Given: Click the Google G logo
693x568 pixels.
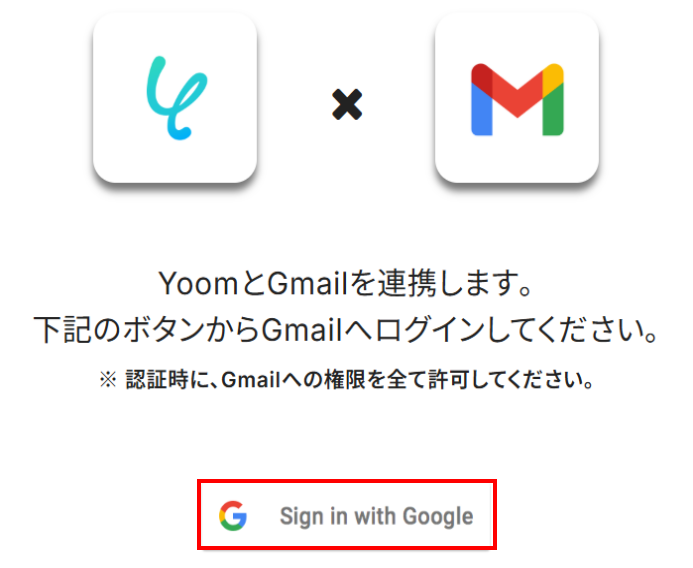Looking at the screenshot, I should [x=233, y=515].
